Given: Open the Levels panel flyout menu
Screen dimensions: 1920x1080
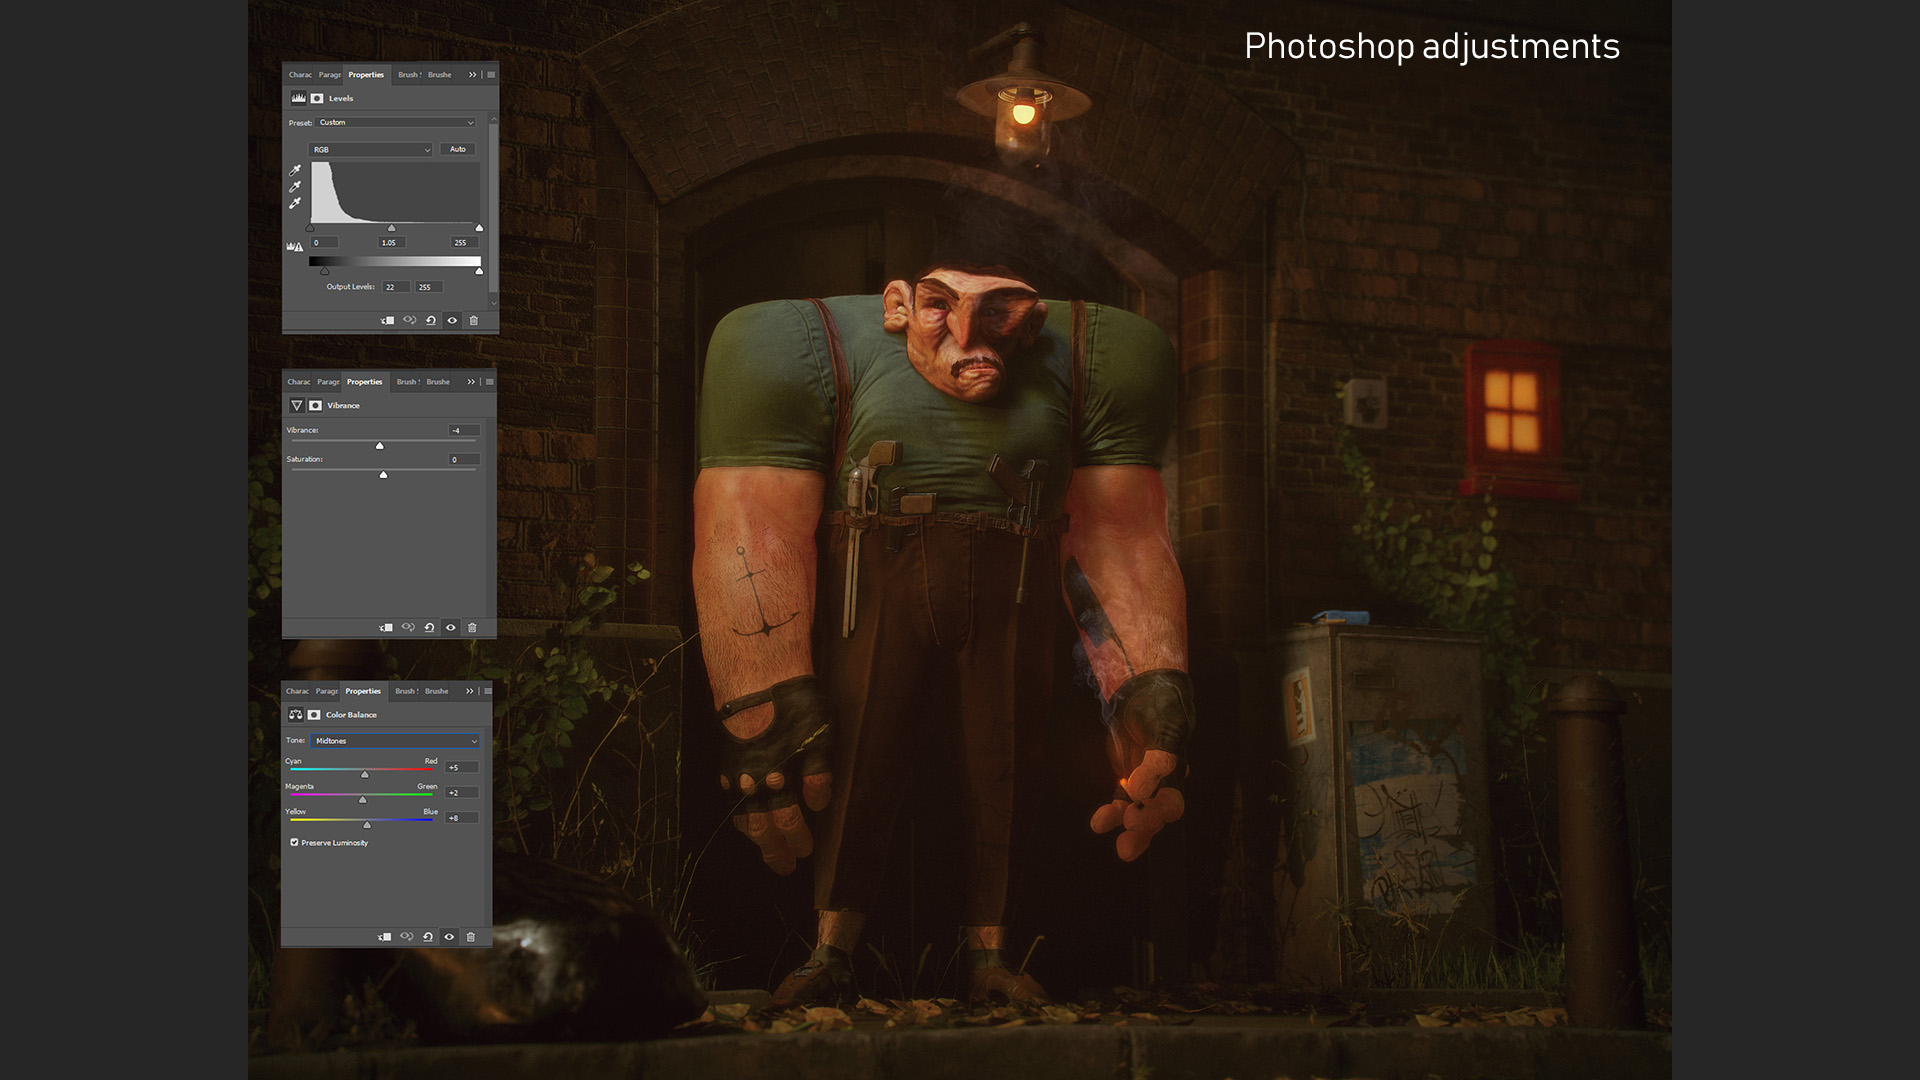Looking at the screenshot, I should coord(491,75).
